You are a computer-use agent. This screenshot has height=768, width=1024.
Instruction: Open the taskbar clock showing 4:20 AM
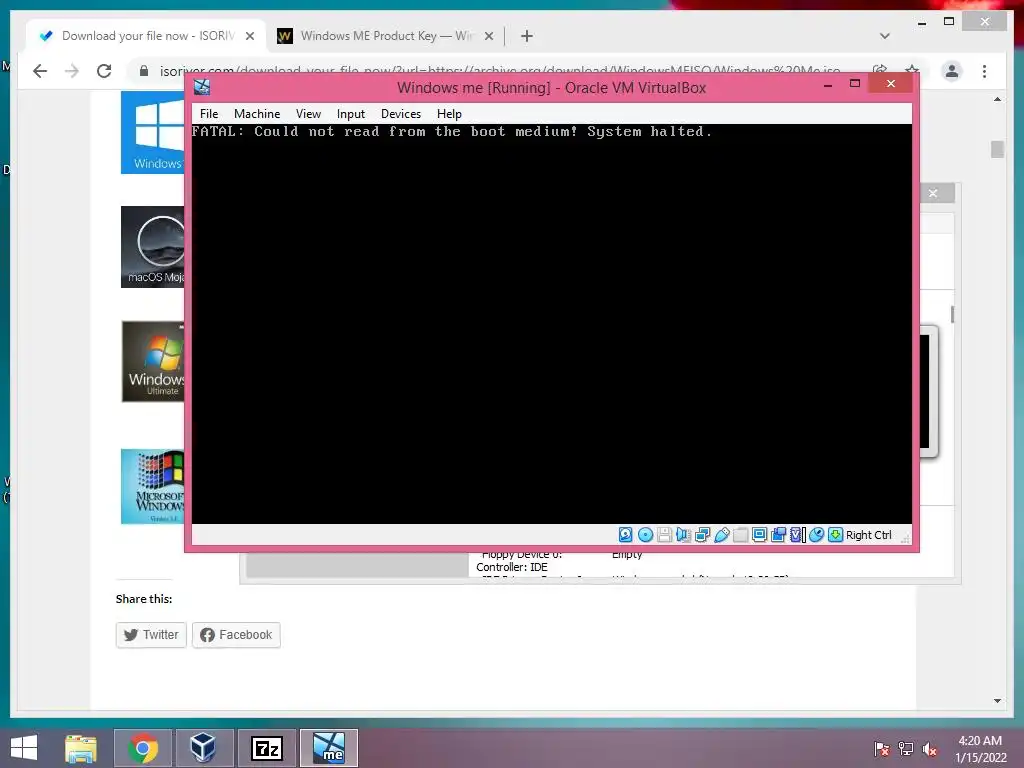[x=980, y=749]
